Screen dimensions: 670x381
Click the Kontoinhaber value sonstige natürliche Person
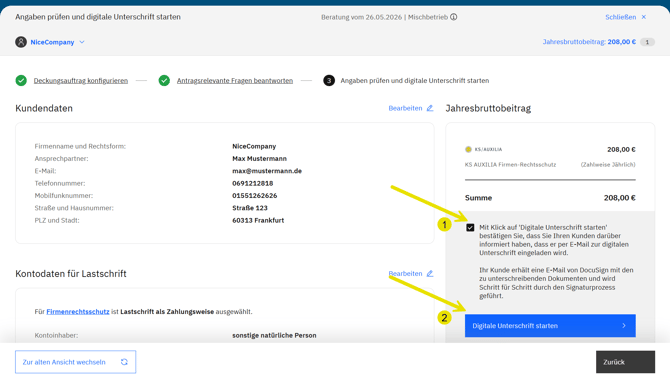(x=274, y=335)
